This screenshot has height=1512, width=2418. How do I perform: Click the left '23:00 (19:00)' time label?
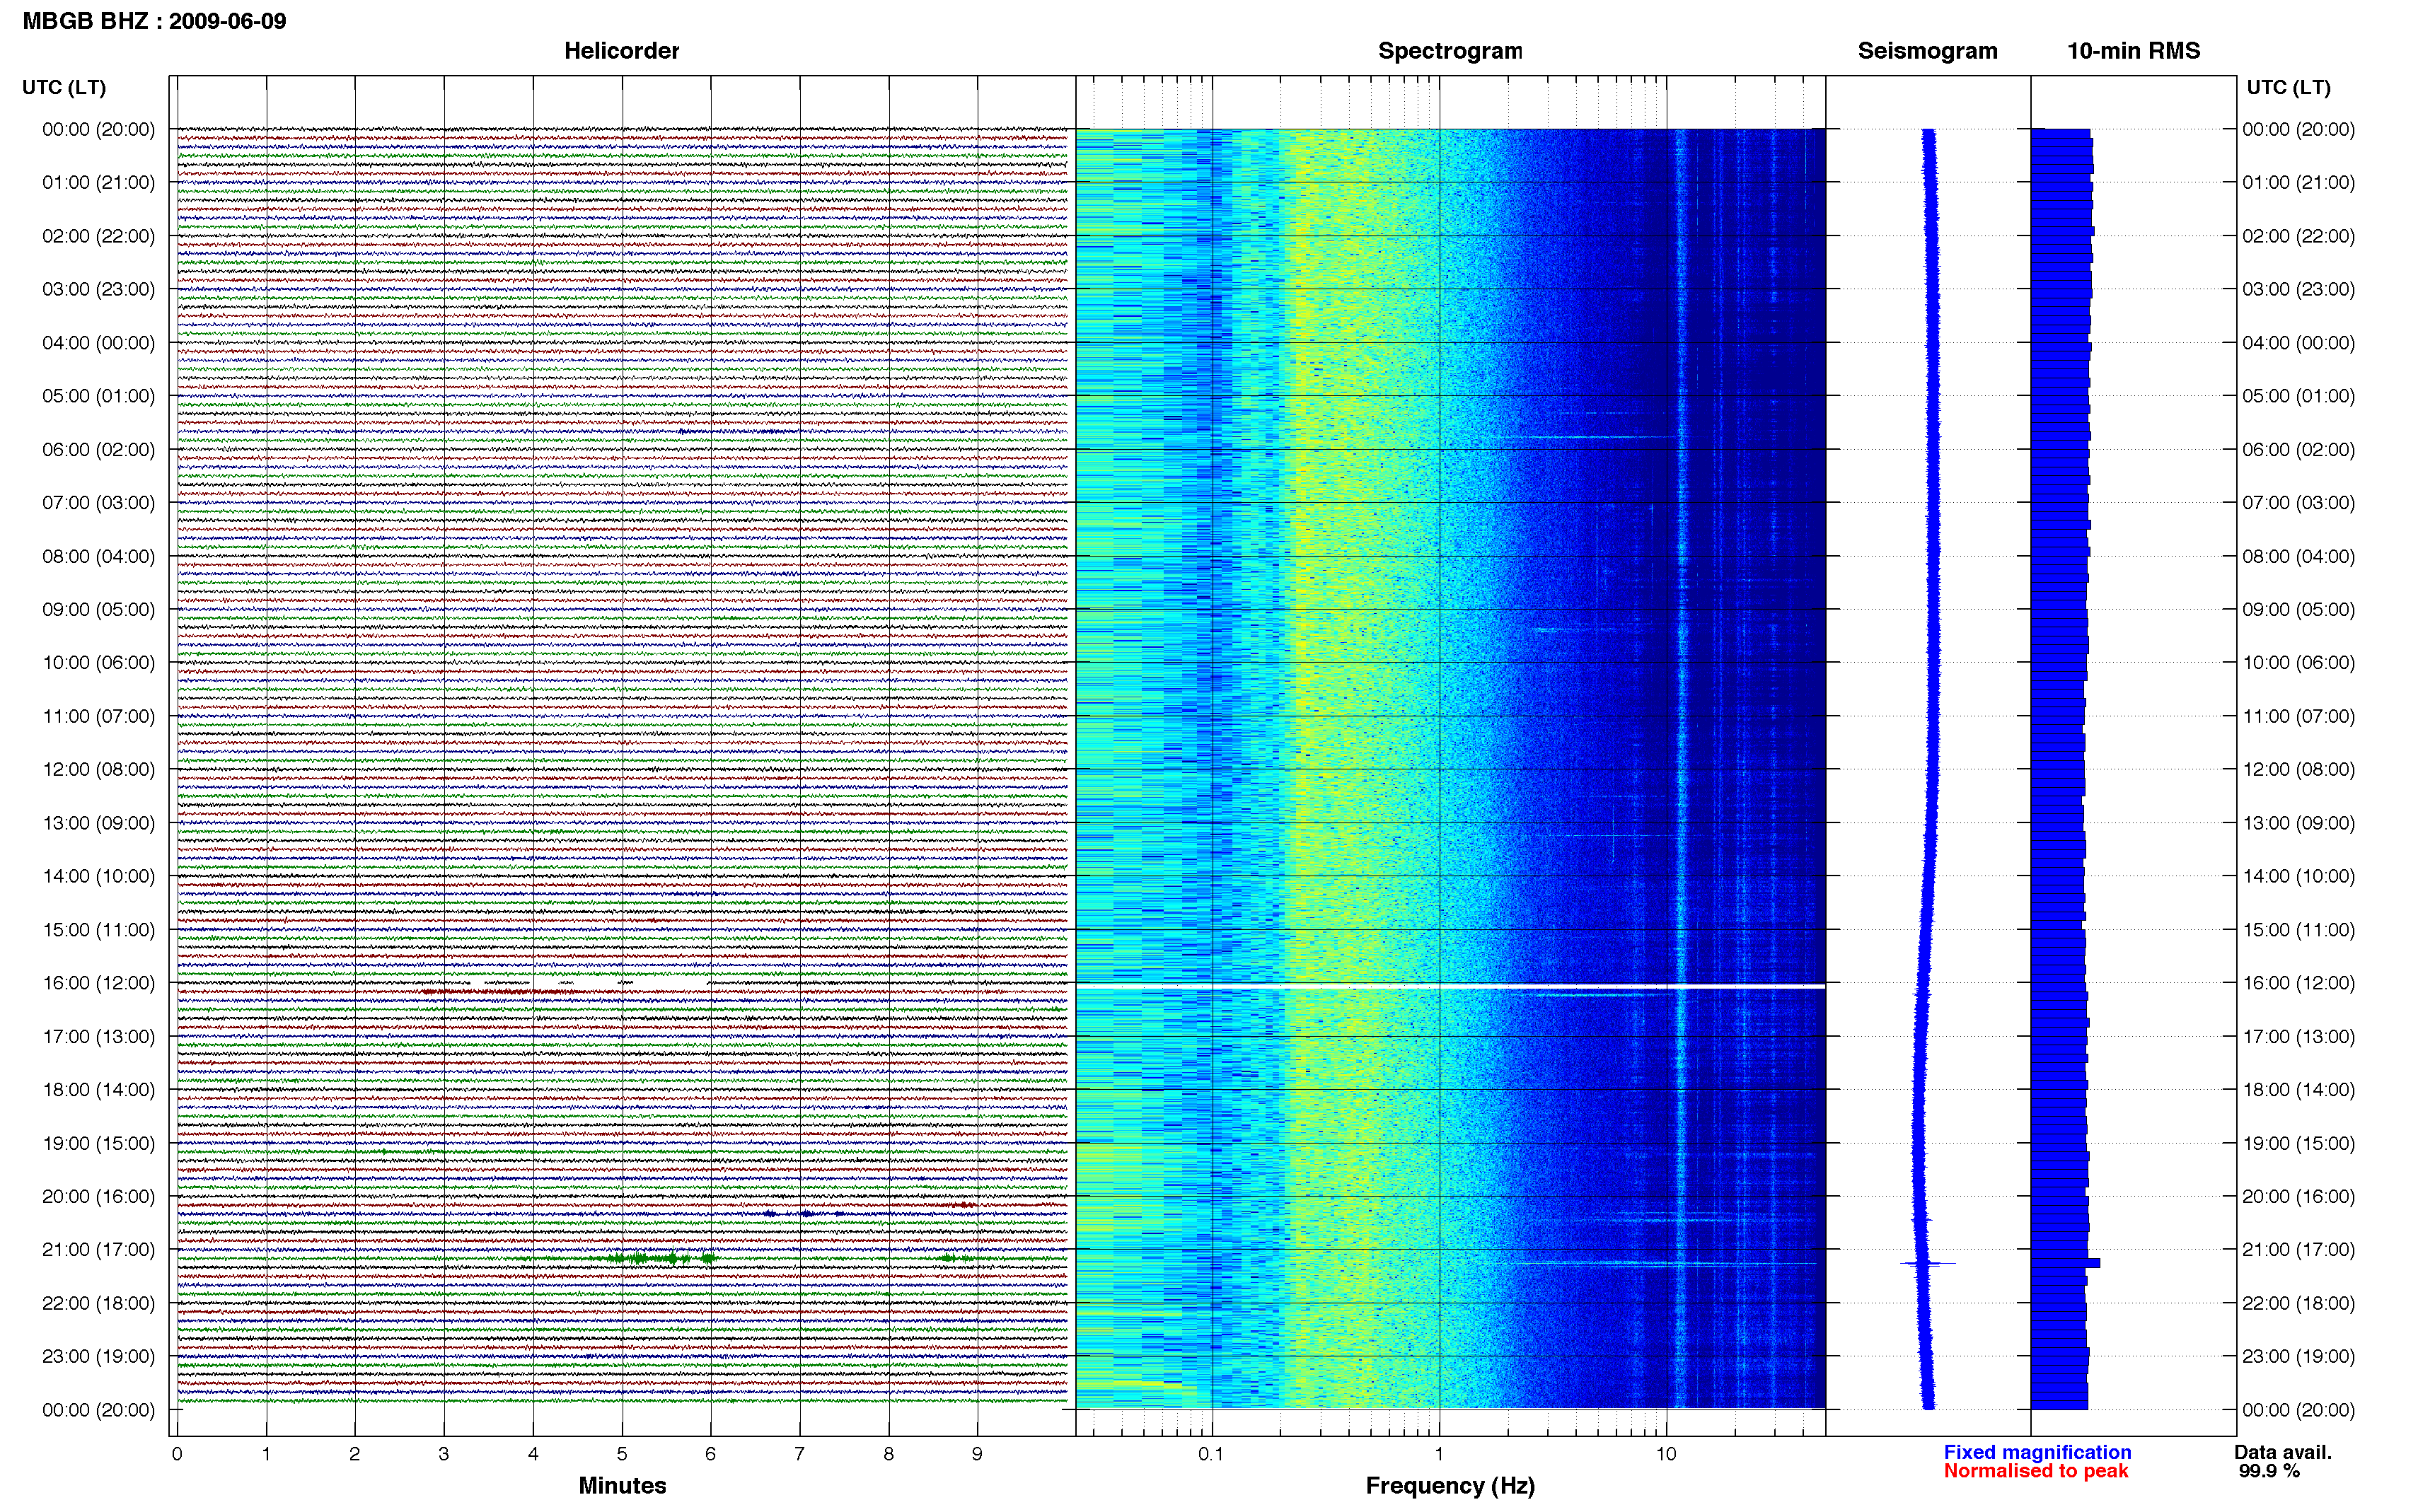98,1356
